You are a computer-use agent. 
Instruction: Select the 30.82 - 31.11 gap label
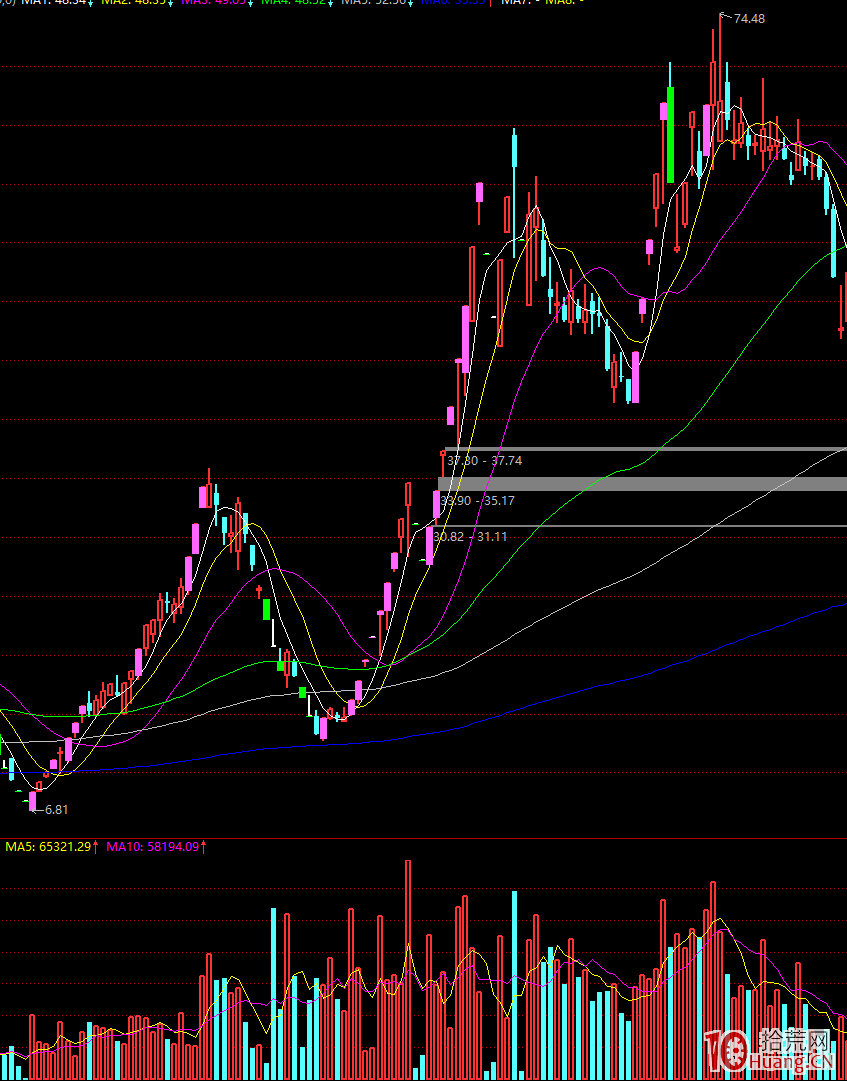click(x=470, y=536)
